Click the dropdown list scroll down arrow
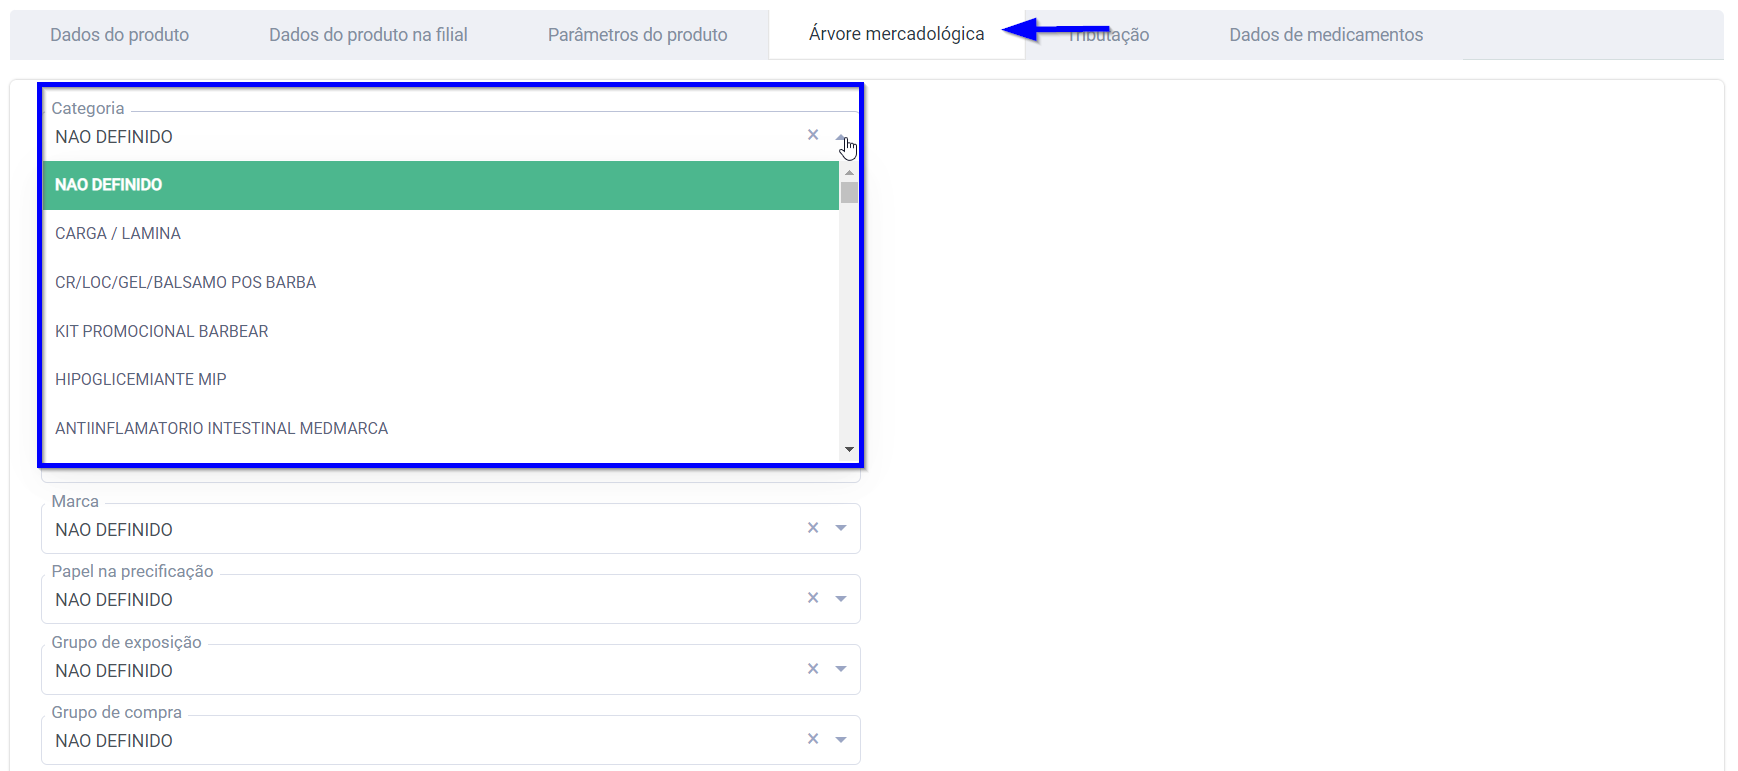The image size is (1738, 771). 849,450
